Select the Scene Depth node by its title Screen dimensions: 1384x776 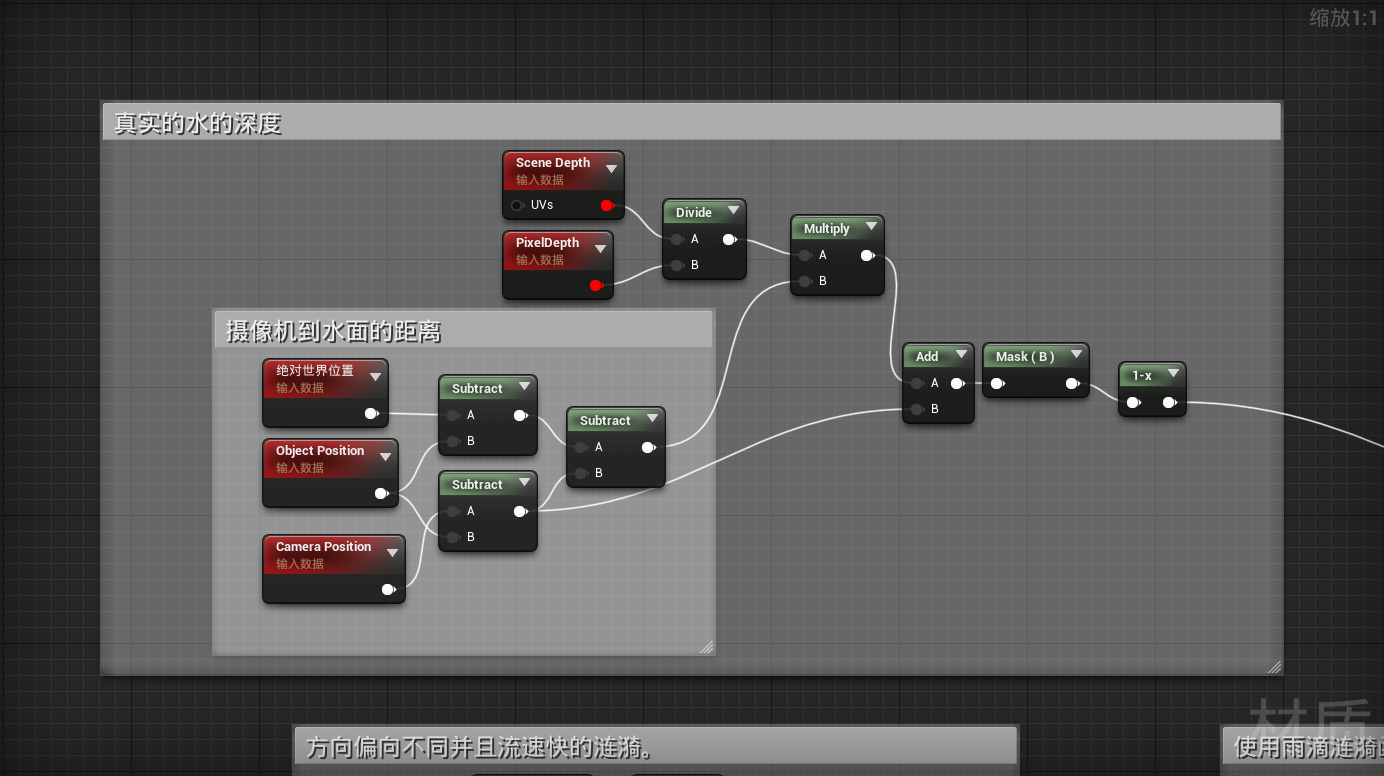[x=553, y=163]
